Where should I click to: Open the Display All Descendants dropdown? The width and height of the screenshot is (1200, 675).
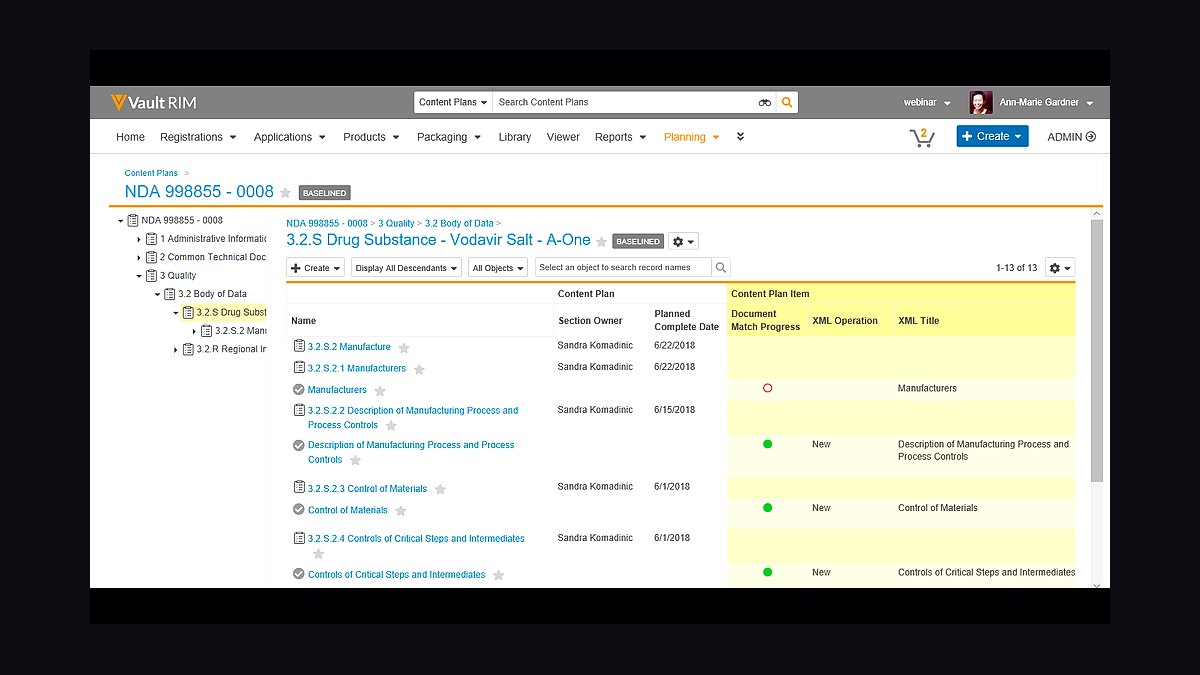(406, 268)
